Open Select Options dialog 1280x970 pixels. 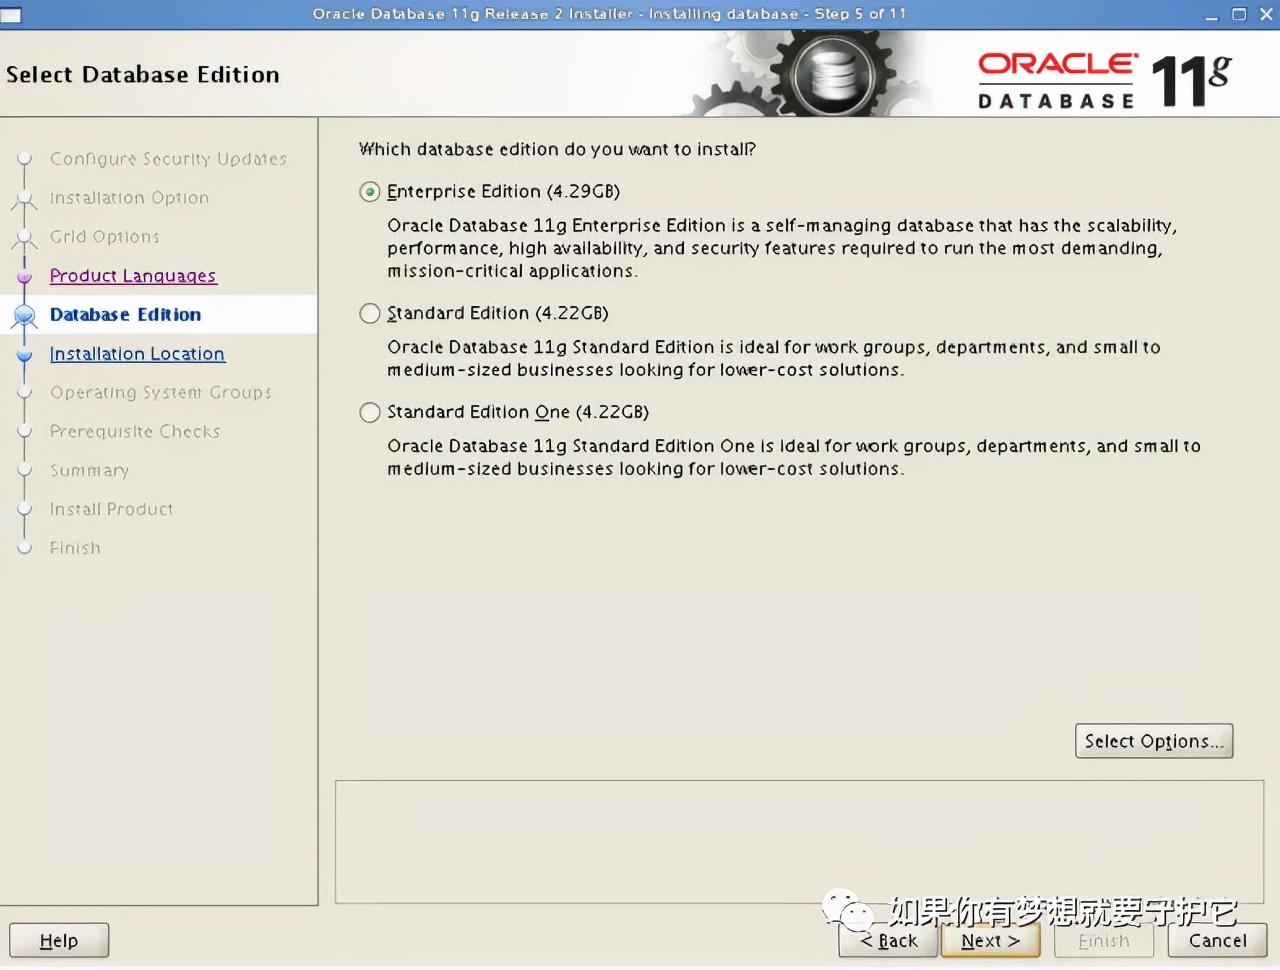tap(1154, 741)
